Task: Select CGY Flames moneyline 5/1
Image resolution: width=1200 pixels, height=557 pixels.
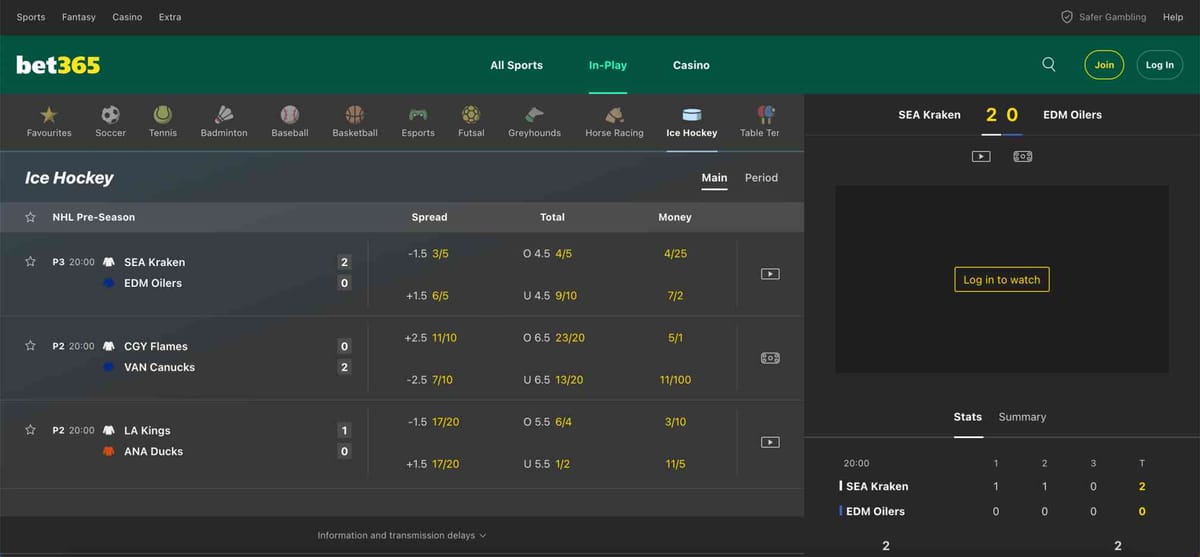Action: pos(675,338)
